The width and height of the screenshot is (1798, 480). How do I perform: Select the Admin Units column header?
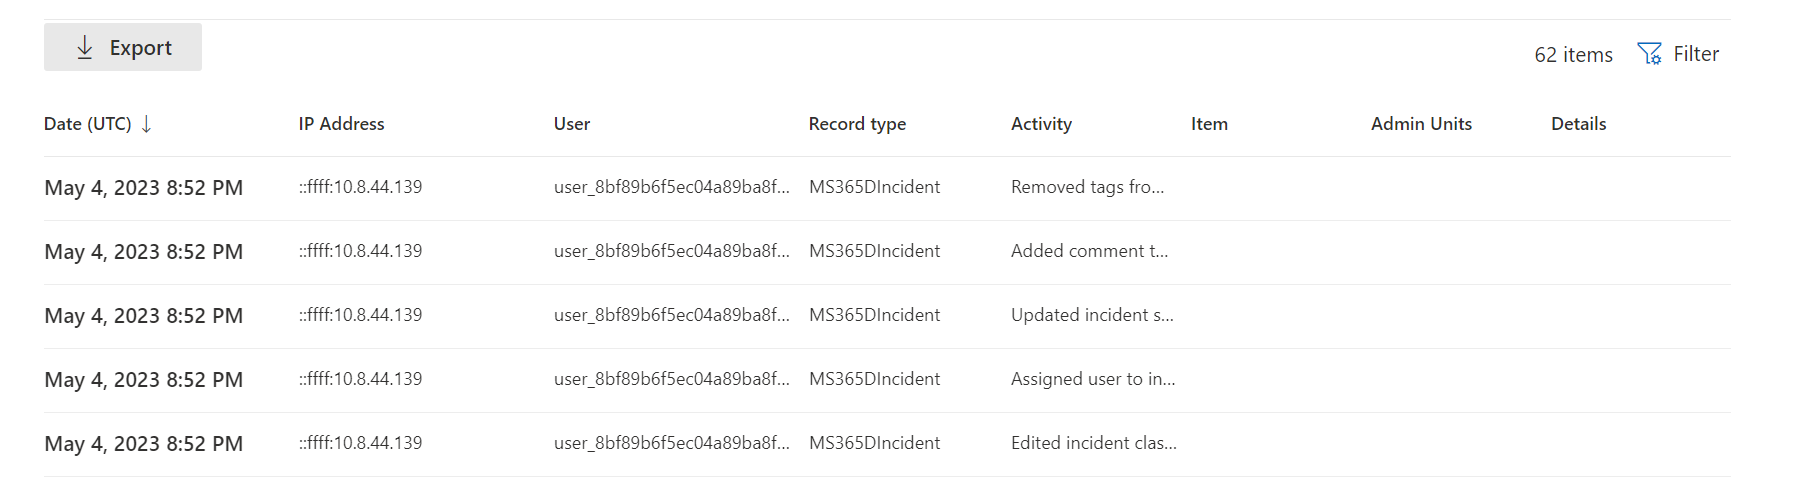[1421, 124]
